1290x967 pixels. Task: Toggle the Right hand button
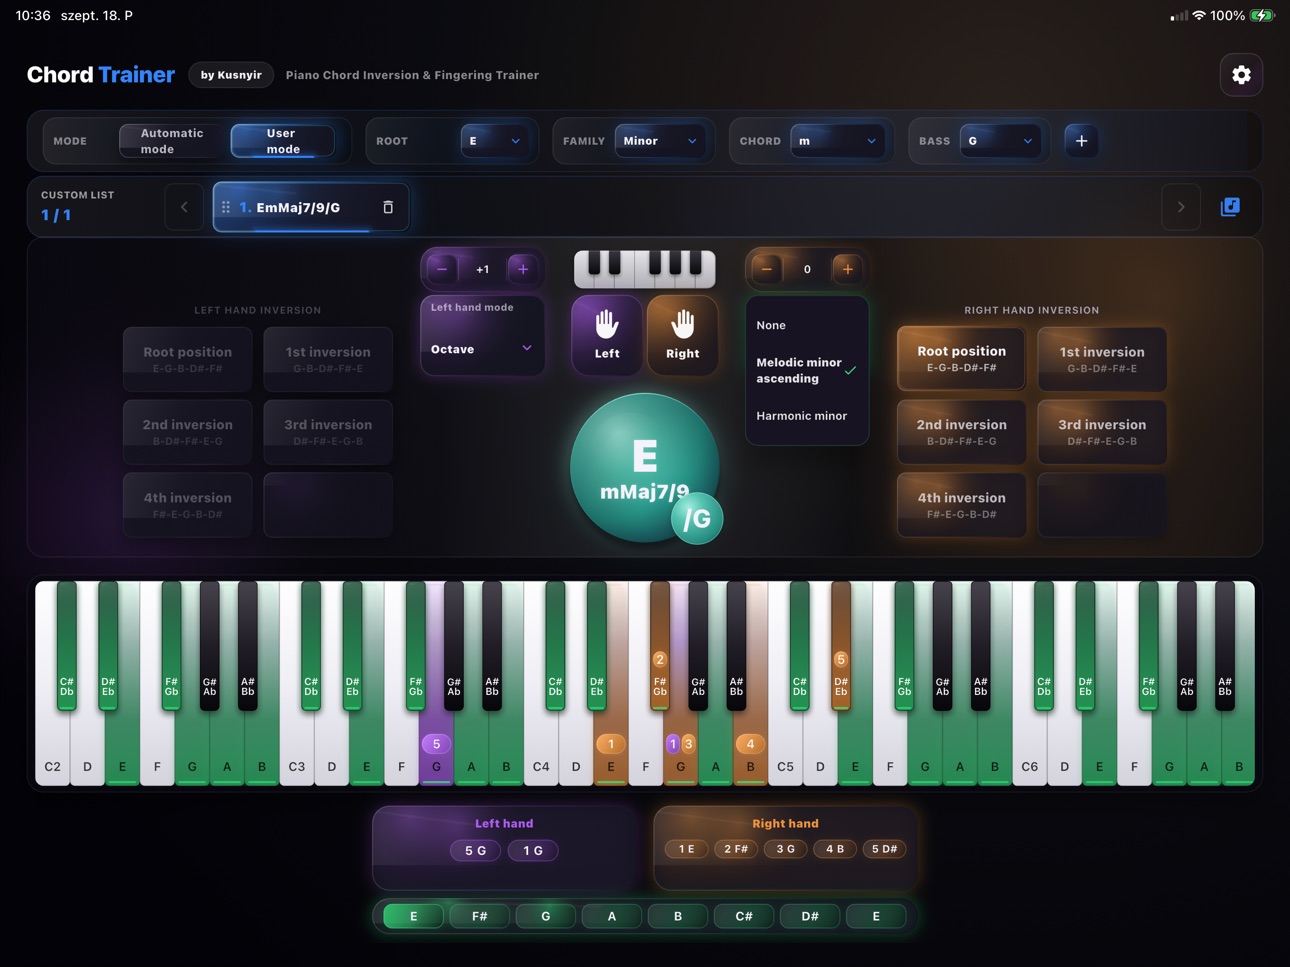(x=683, y=334)
